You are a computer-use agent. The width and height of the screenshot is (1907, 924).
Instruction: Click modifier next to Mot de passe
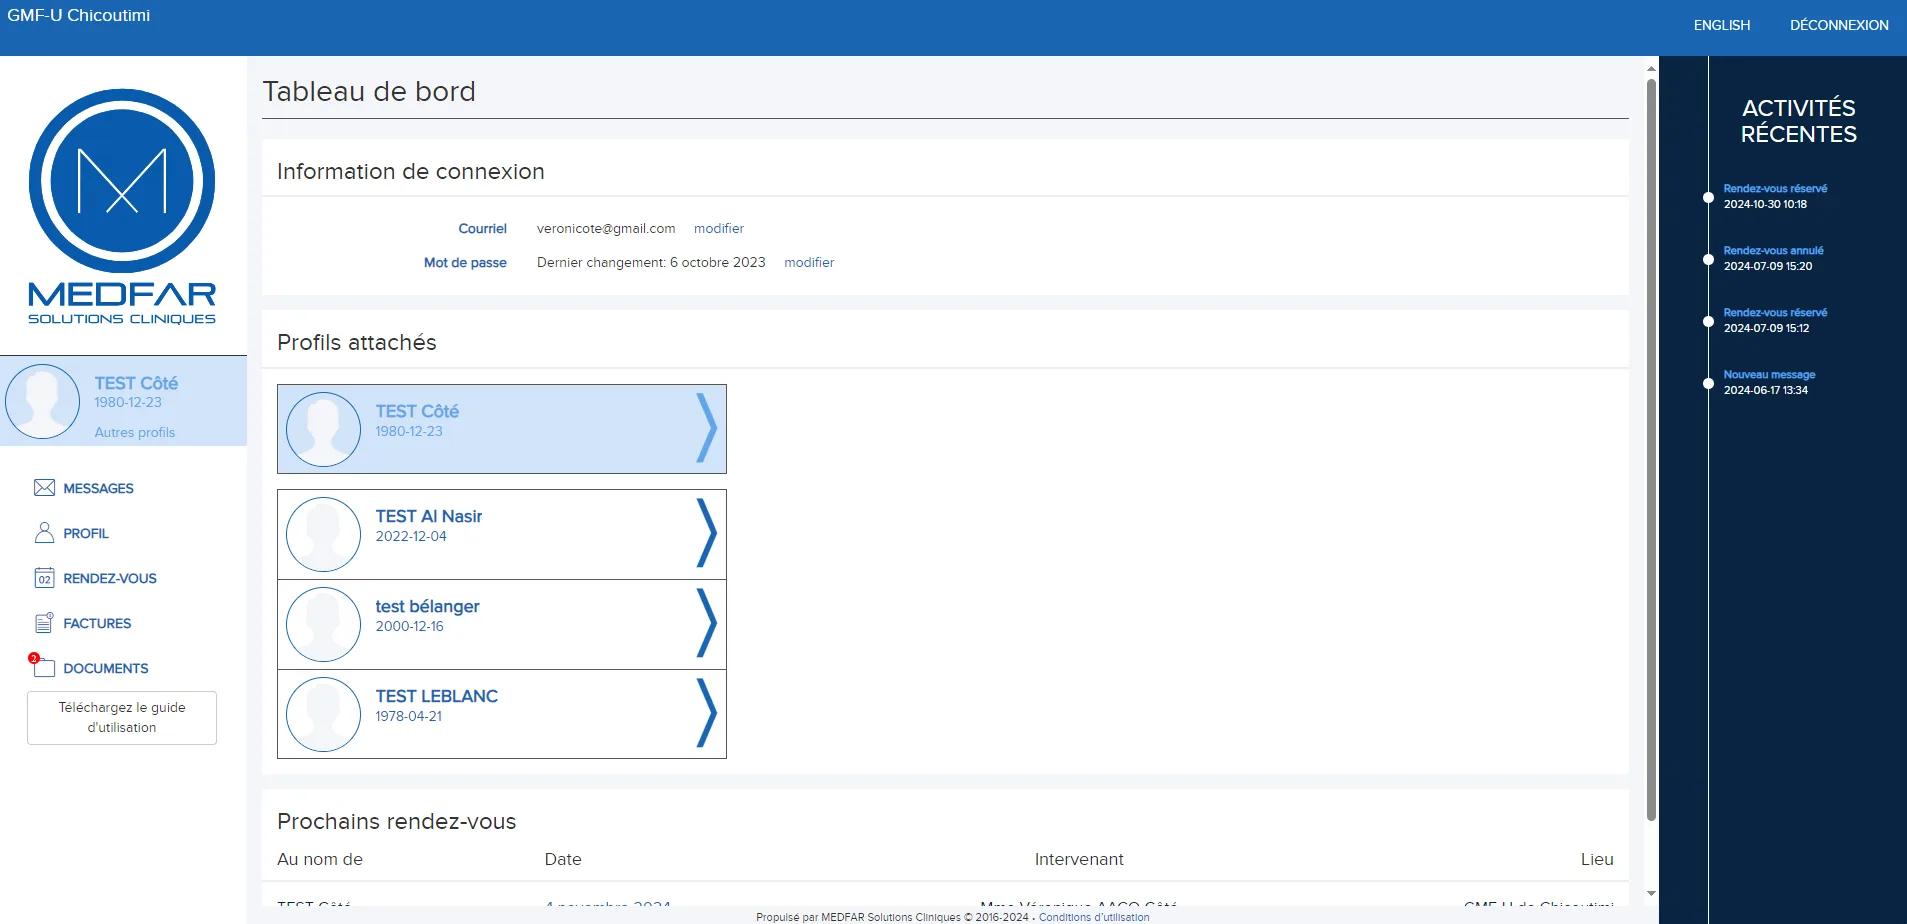[809, 262]
